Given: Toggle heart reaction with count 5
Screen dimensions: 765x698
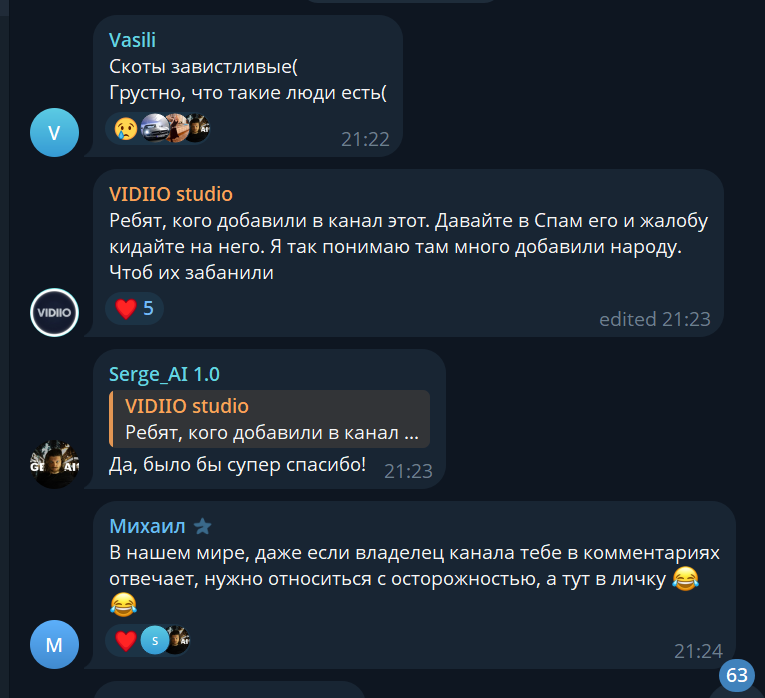Looking at the screenshot, I should point(134,308).
